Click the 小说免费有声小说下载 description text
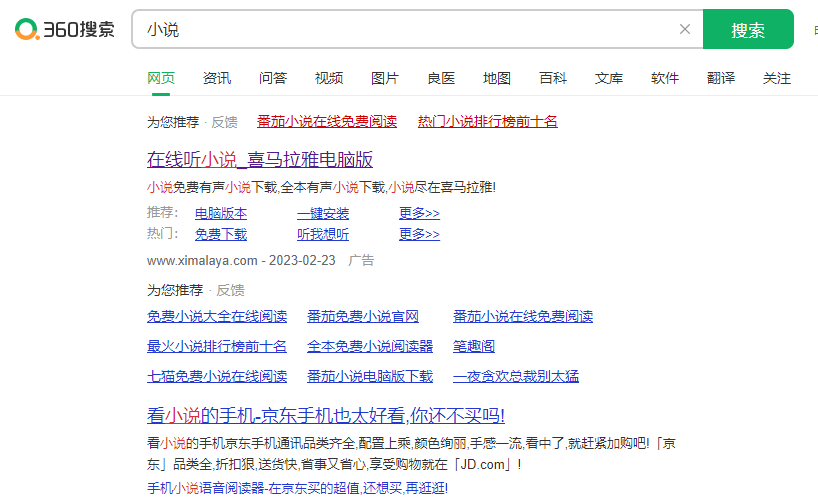 click(321, 187)
